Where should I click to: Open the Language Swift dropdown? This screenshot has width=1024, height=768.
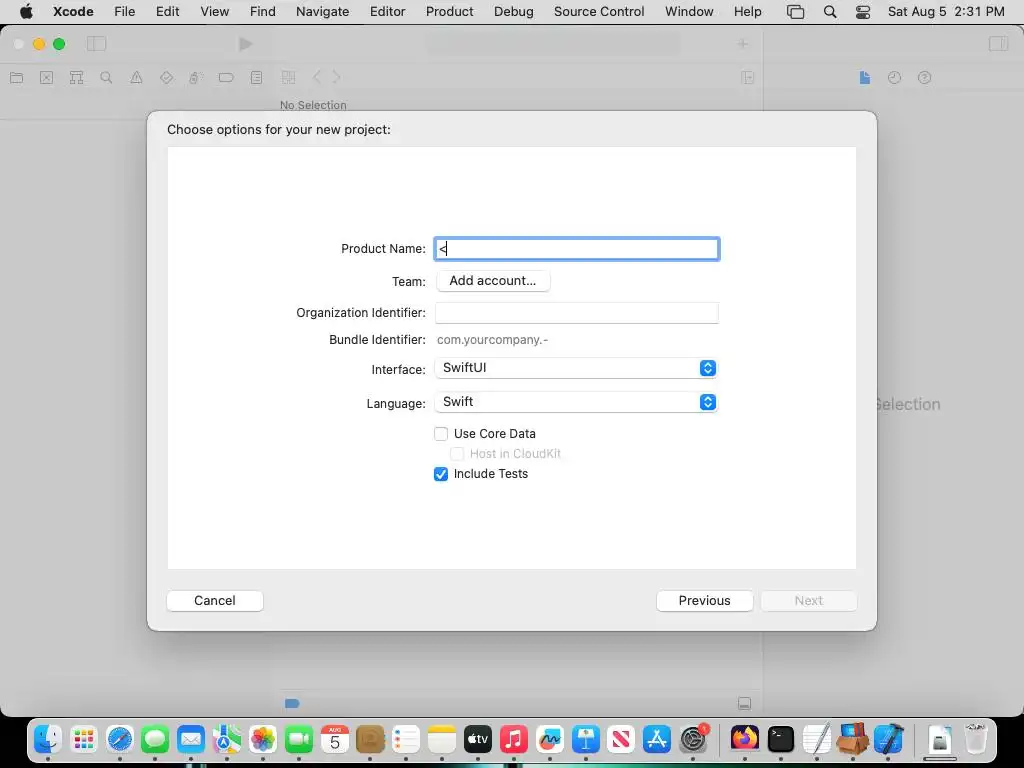click(576, 402)
